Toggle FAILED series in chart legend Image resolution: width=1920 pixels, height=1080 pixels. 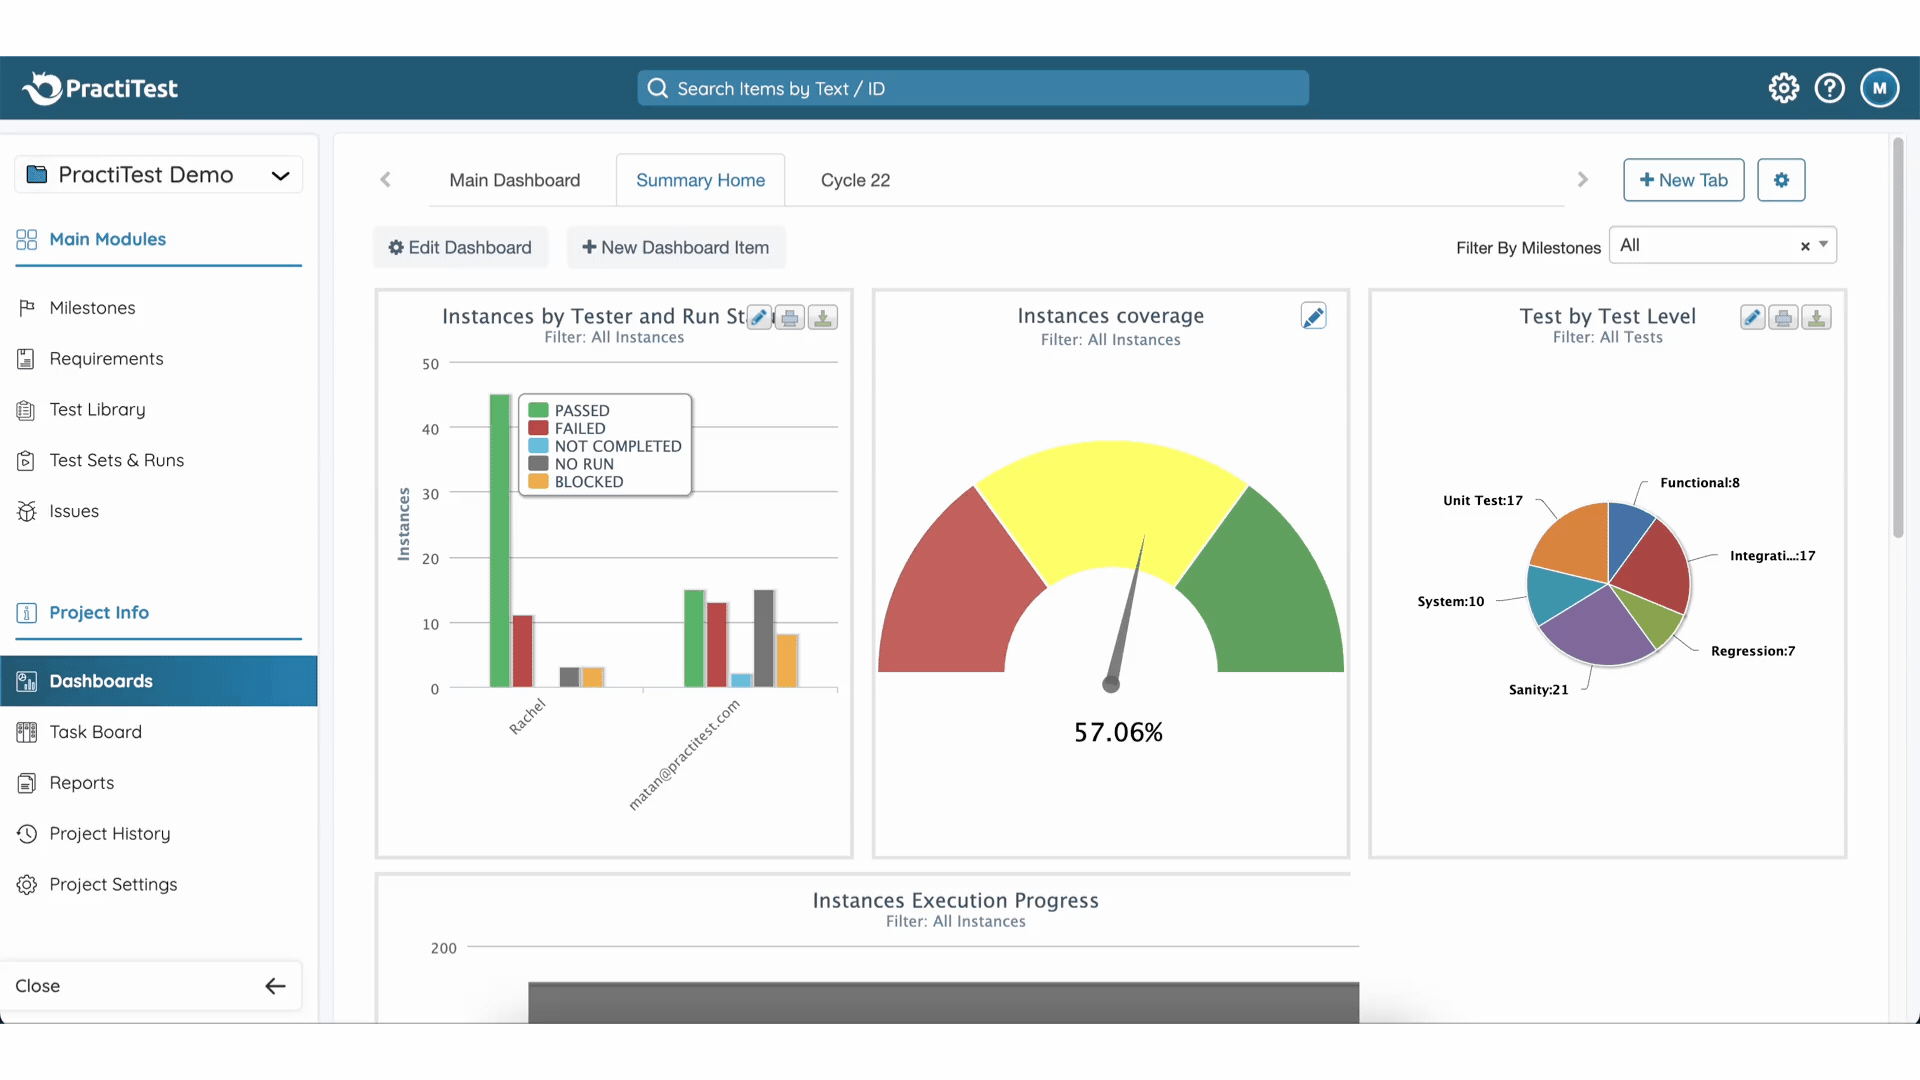tap(579, 428)
